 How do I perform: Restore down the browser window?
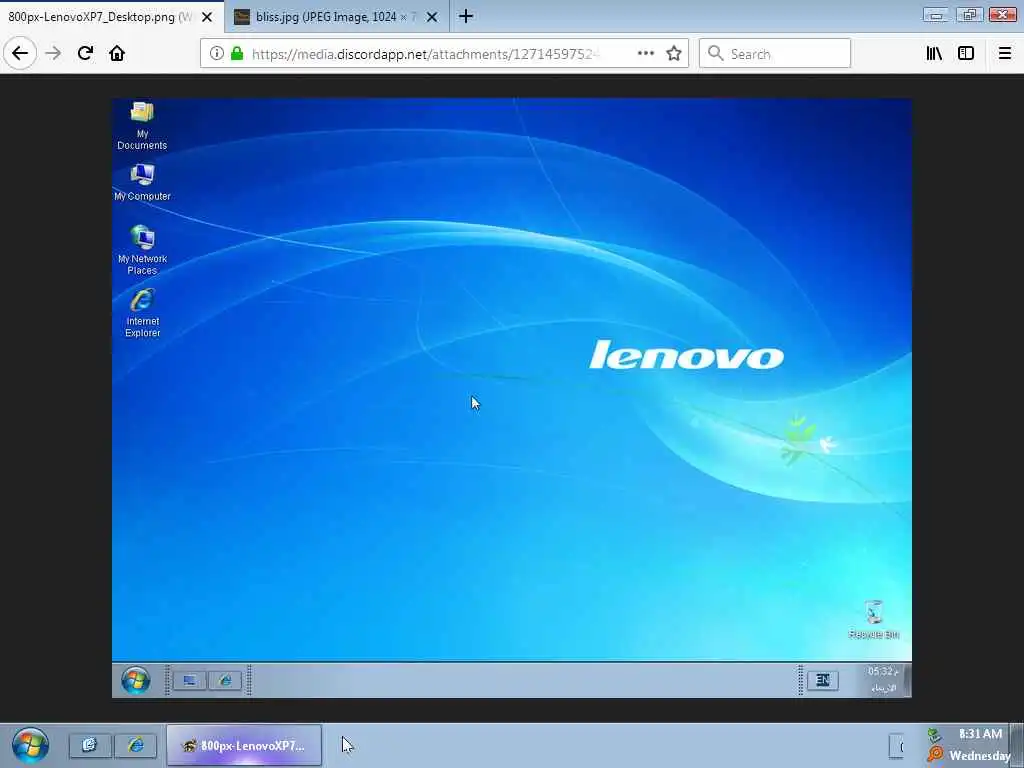[x=969, y=14]
